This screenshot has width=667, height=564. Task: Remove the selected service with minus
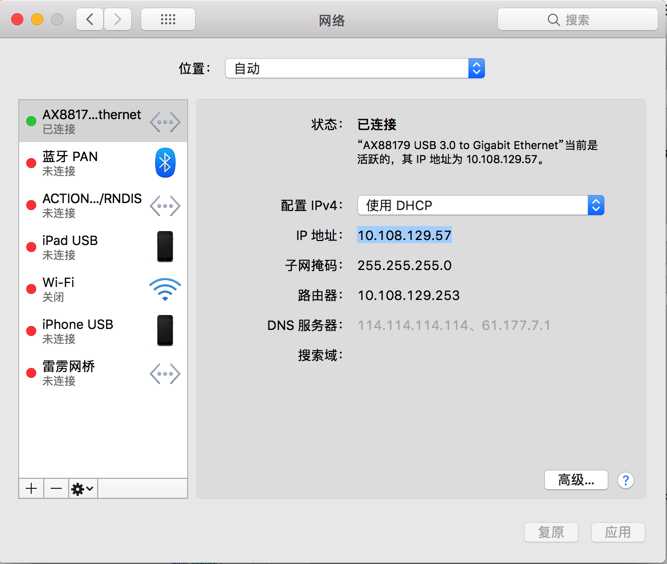click(x=56, y=489)
